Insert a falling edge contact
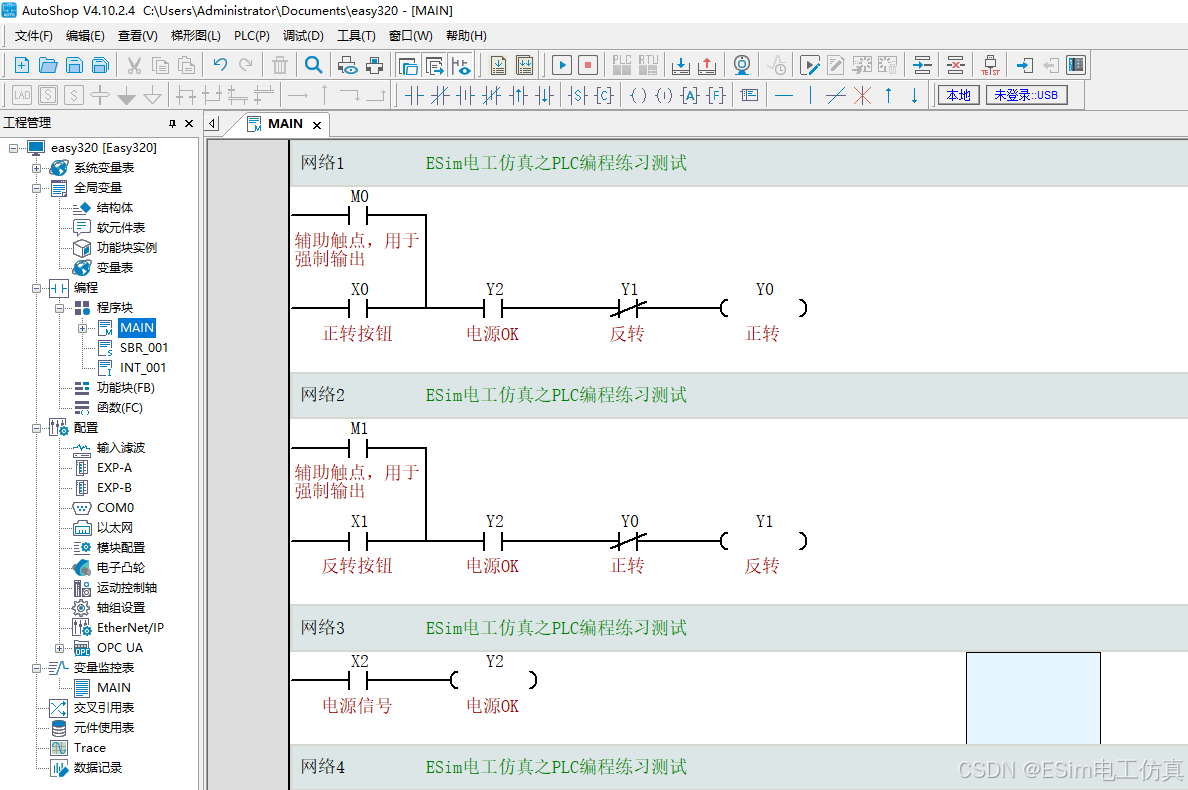Image resolution: width=1188 pixels, height=790 pixels. (x=544, y=95)
